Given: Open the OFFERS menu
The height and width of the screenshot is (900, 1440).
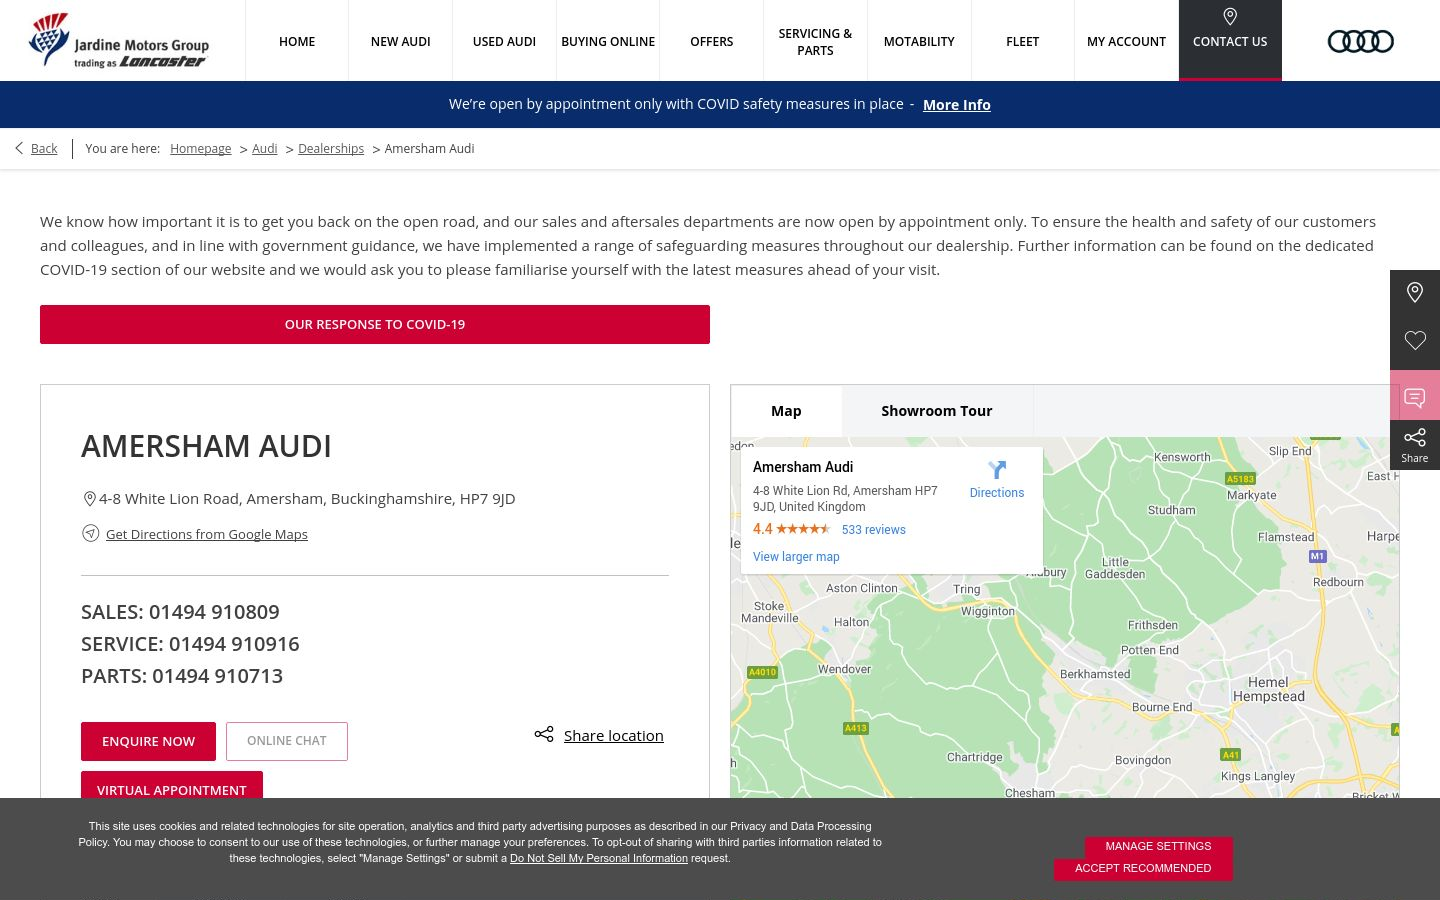Looking at the screenshot, I should pyautogui.click(x=712, y=41).
